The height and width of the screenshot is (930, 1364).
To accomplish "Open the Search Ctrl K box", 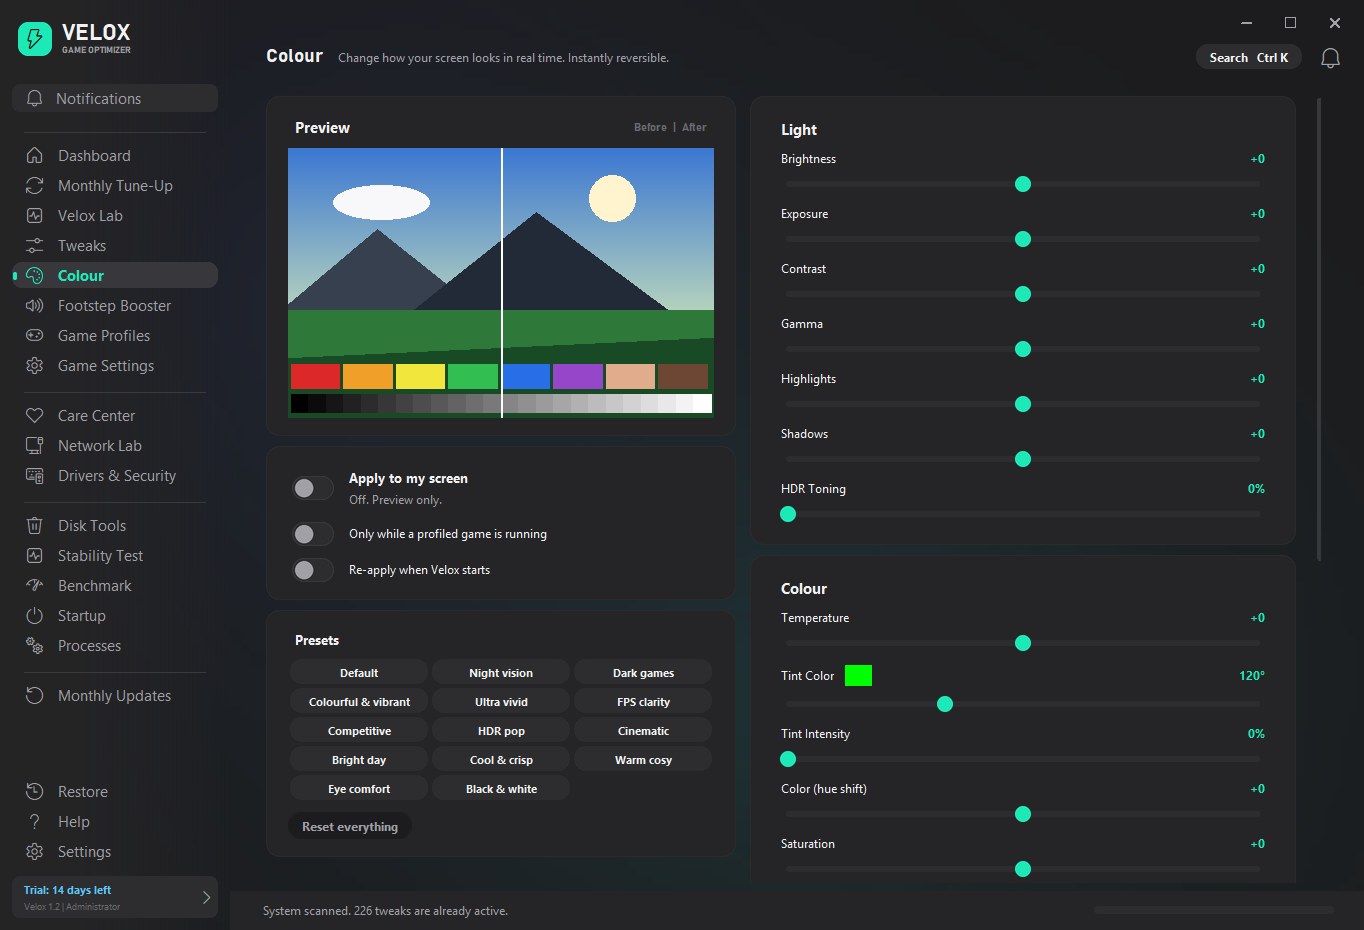I will coord(1248,58).
